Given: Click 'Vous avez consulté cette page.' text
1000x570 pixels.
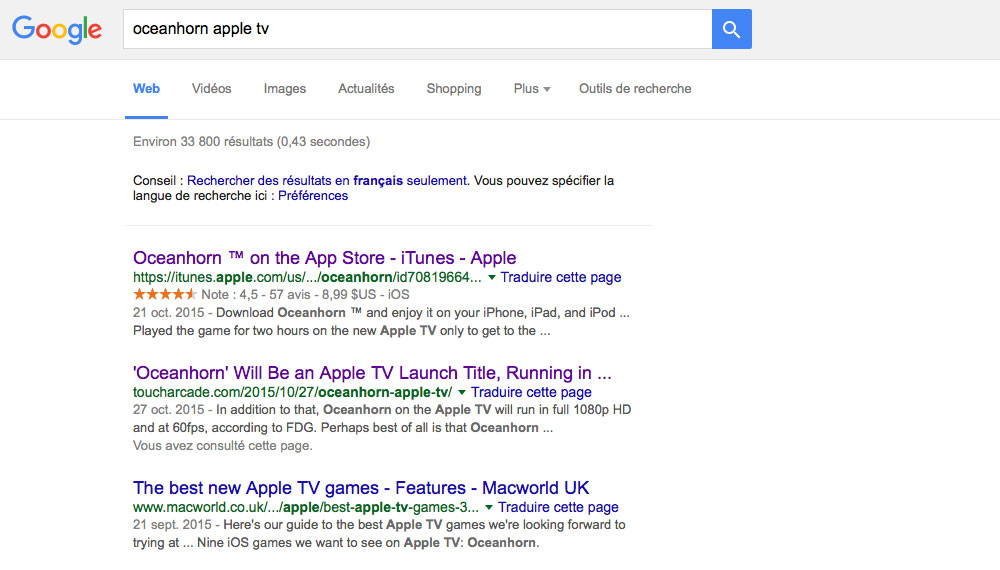Looking at the screenshot, I should 223,446.
